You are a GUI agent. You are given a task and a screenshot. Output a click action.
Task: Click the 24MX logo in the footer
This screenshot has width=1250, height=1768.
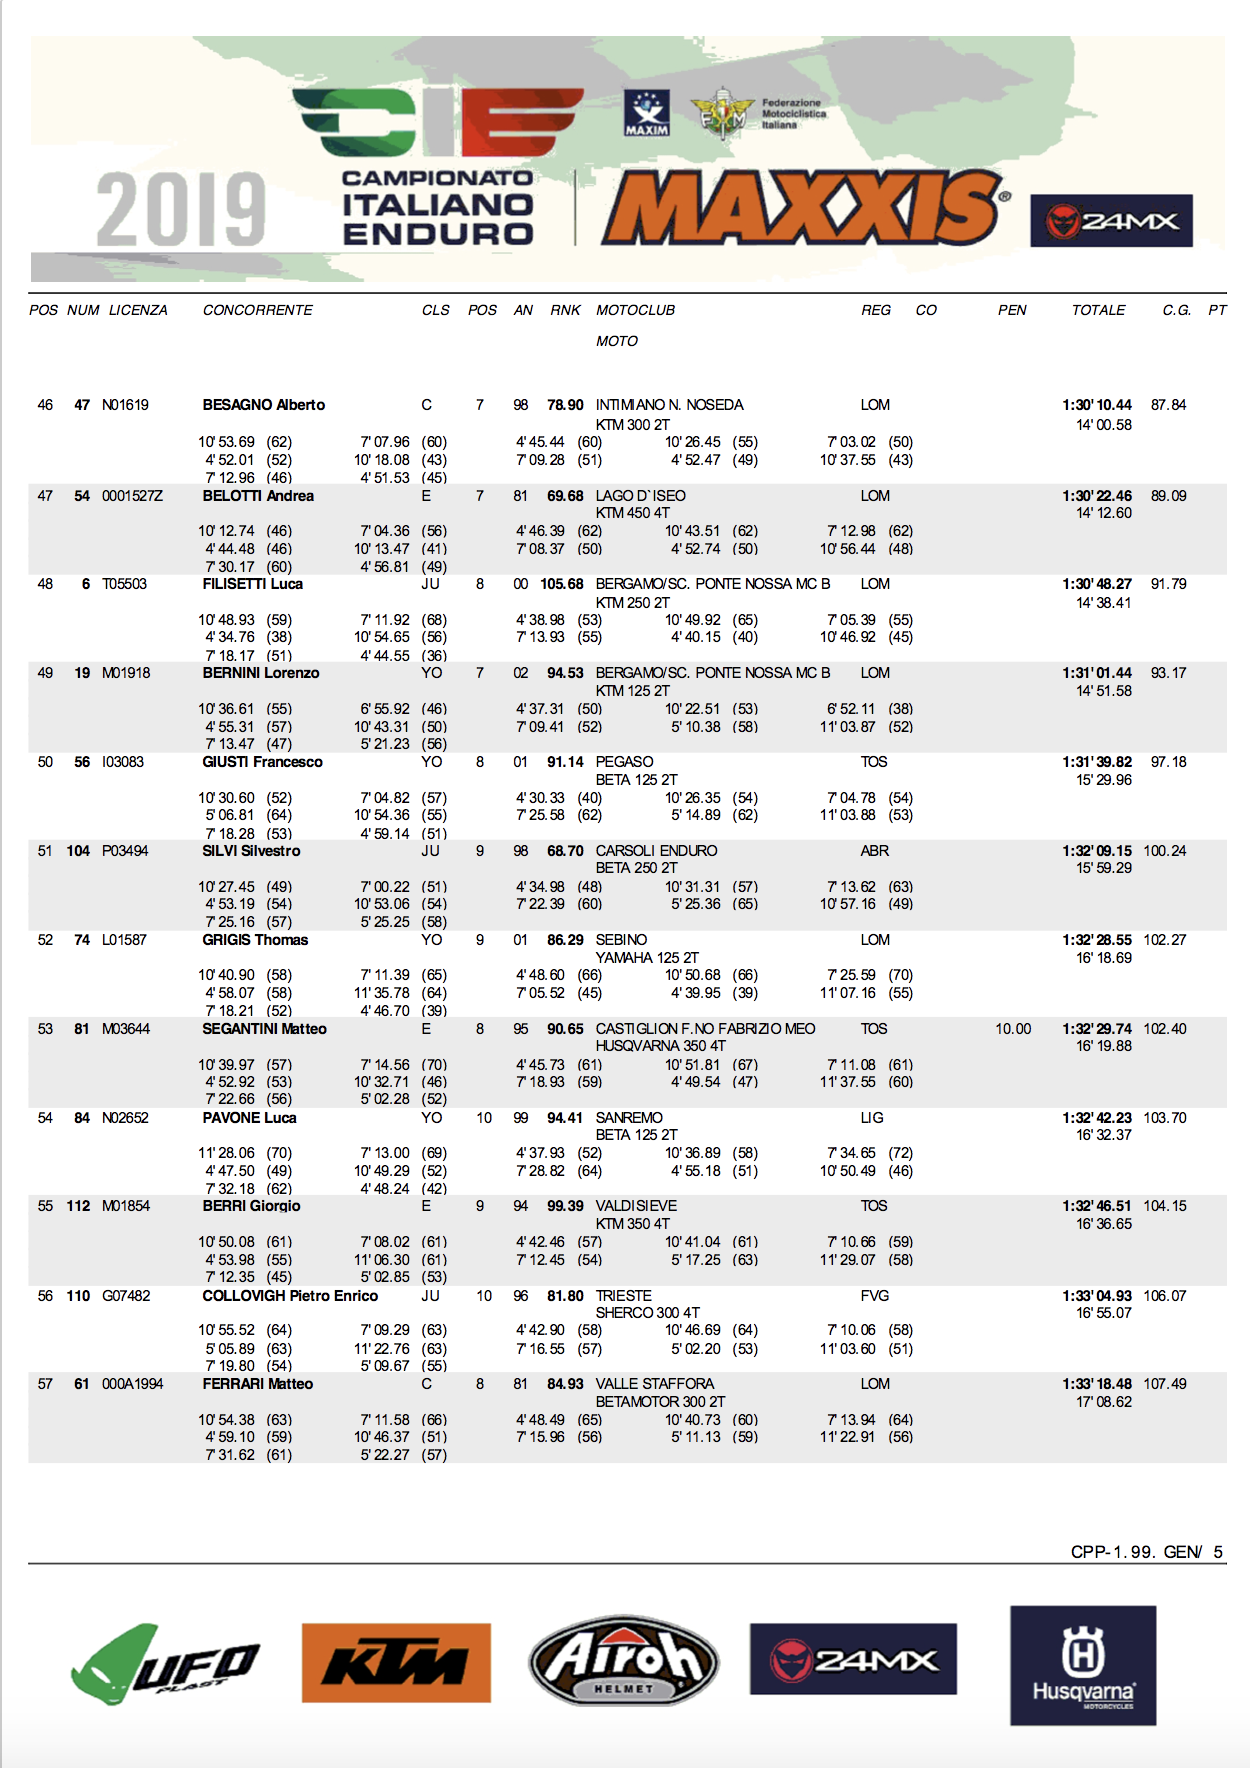coord(853,1660)
